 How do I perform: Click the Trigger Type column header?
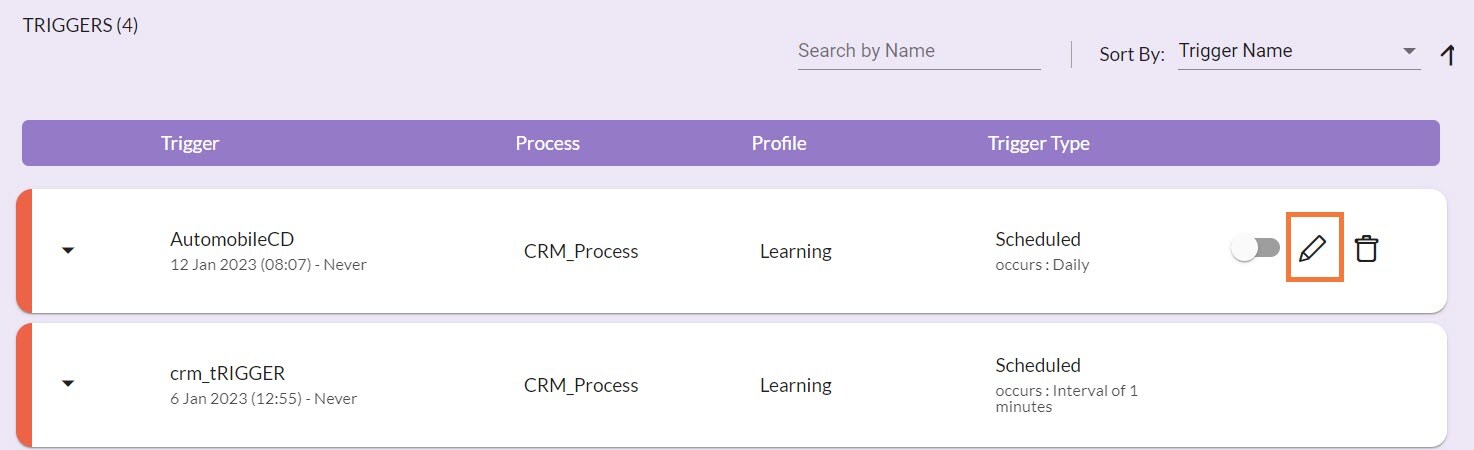[1038, 143]
